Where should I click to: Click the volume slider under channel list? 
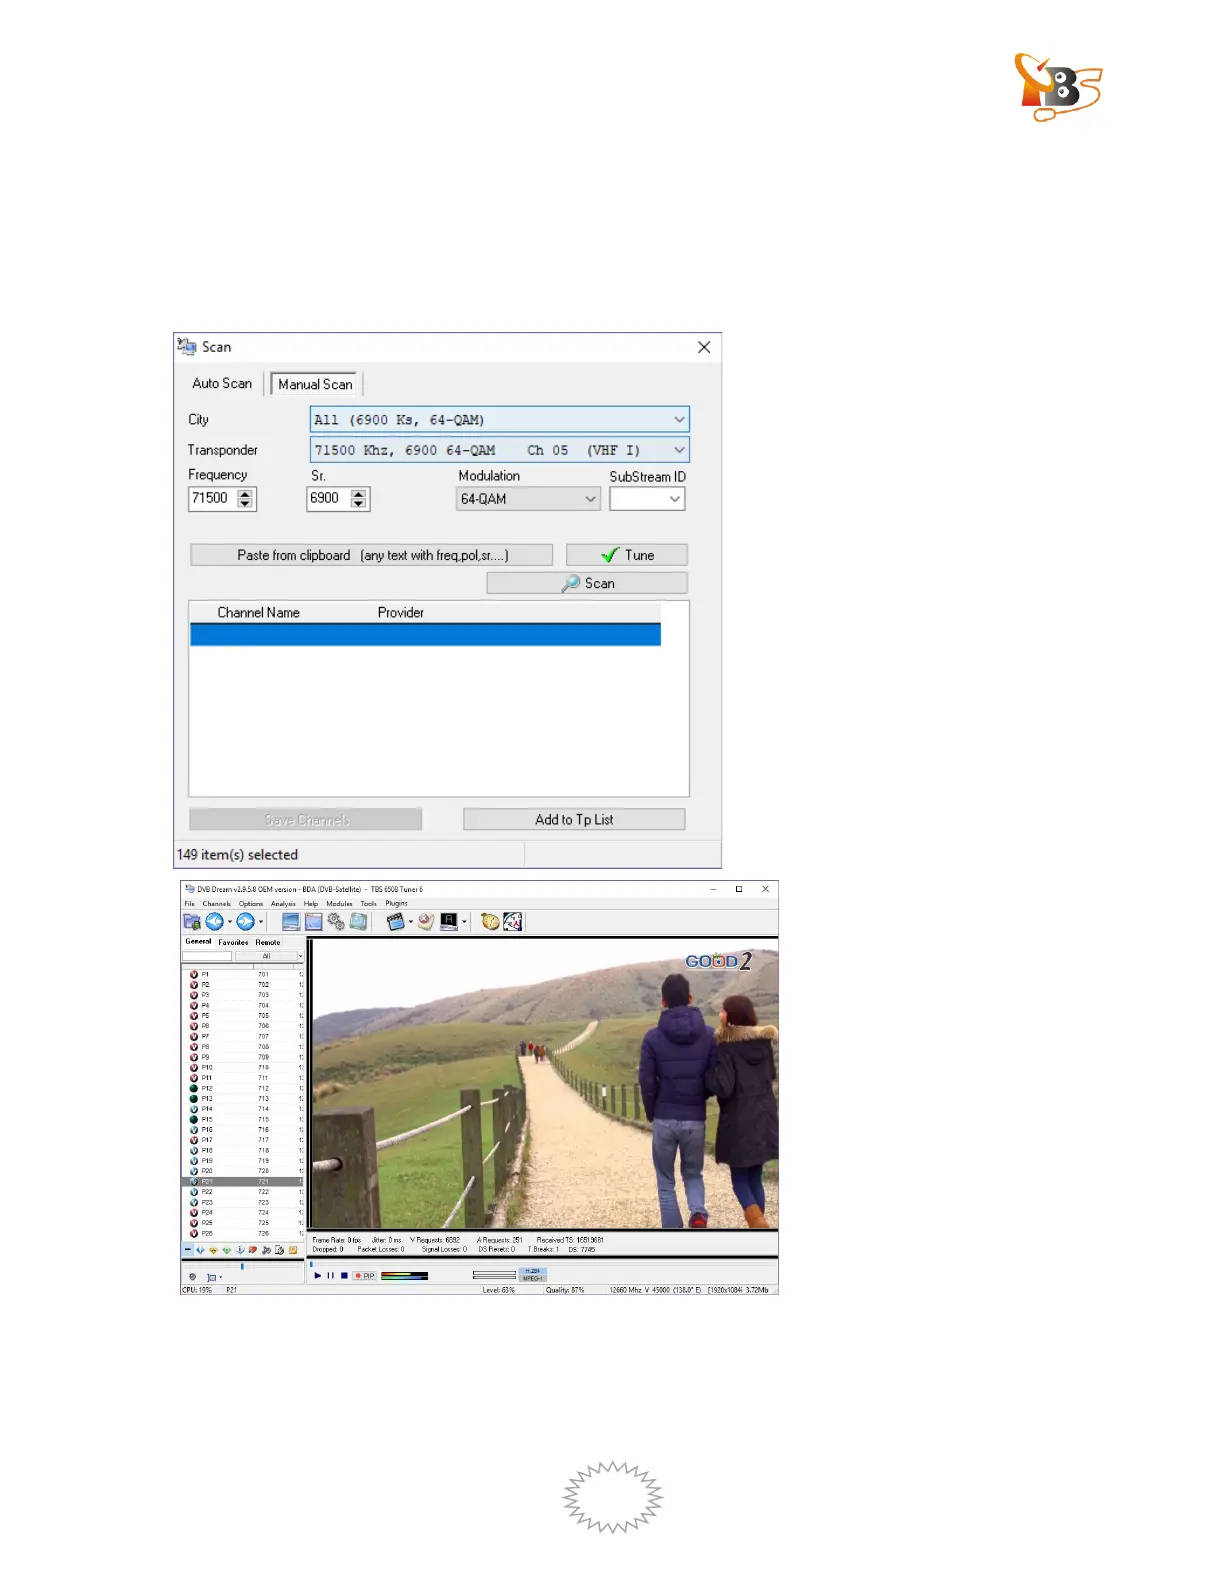click(243, 1266)
